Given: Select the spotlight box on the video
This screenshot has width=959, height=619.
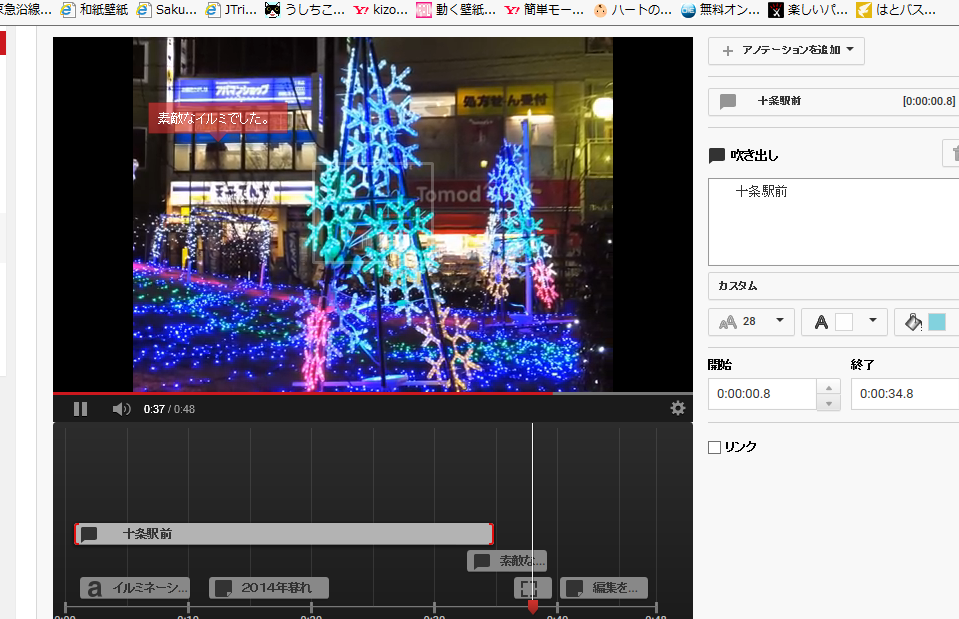Looking at the screenshot, I should coord(373,212).
